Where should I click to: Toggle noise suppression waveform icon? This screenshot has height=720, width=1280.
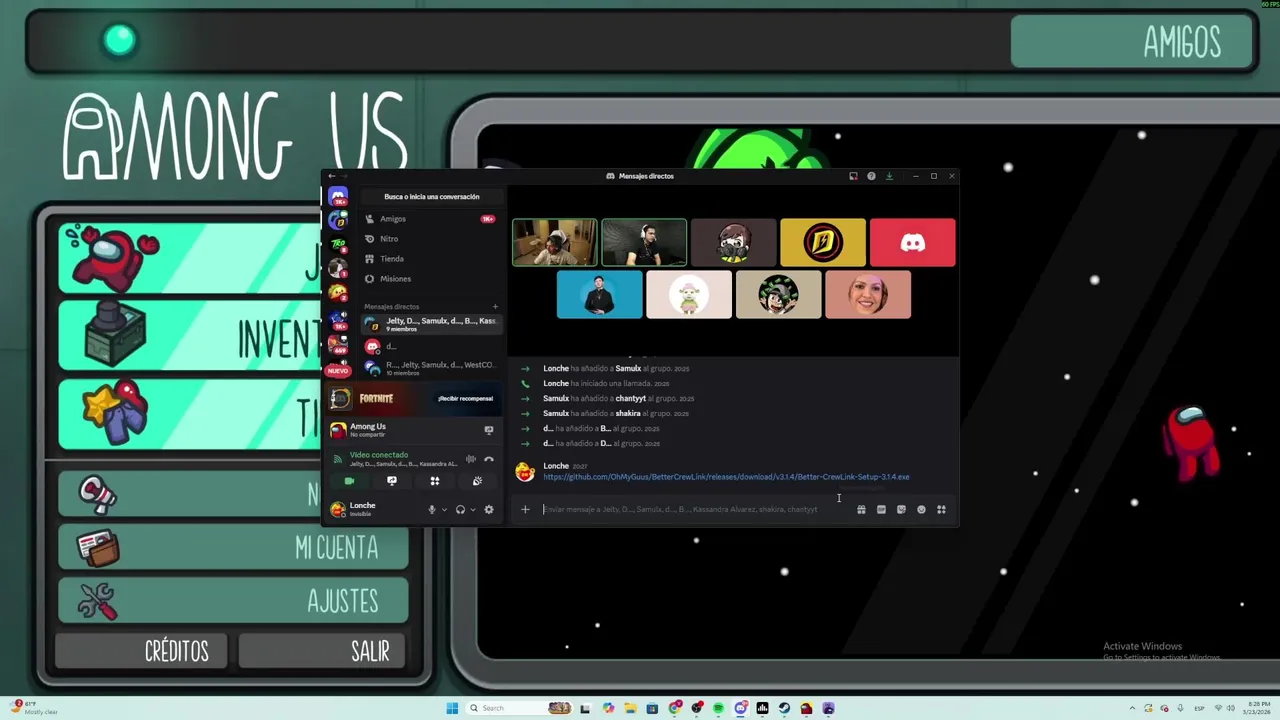pyautogui.click(x=471, y=459)
